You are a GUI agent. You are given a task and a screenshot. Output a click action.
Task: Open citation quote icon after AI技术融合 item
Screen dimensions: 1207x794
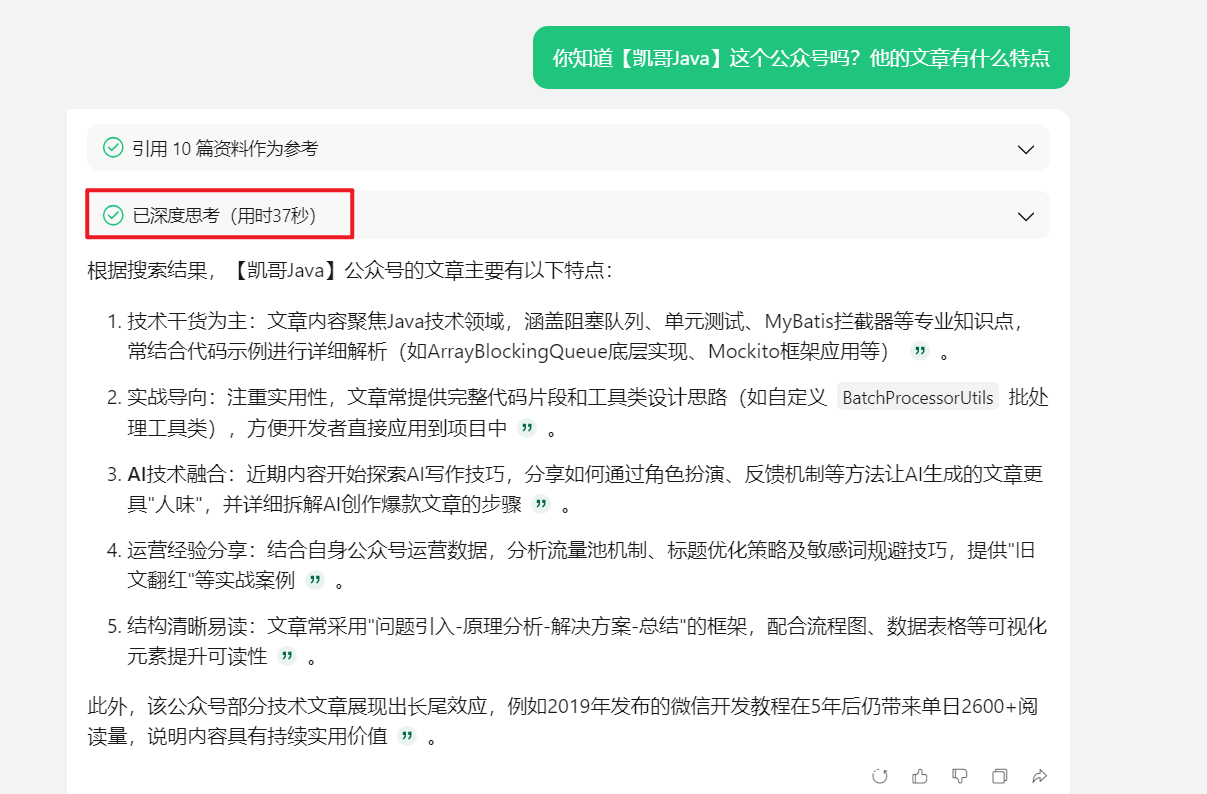pyautogui.click(x=541, y=505)
